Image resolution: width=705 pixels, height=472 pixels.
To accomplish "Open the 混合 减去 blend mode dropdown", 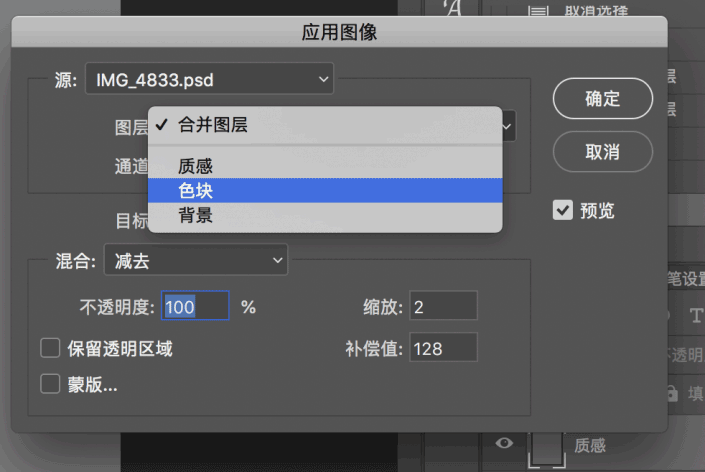I will [x=196, y=260].
